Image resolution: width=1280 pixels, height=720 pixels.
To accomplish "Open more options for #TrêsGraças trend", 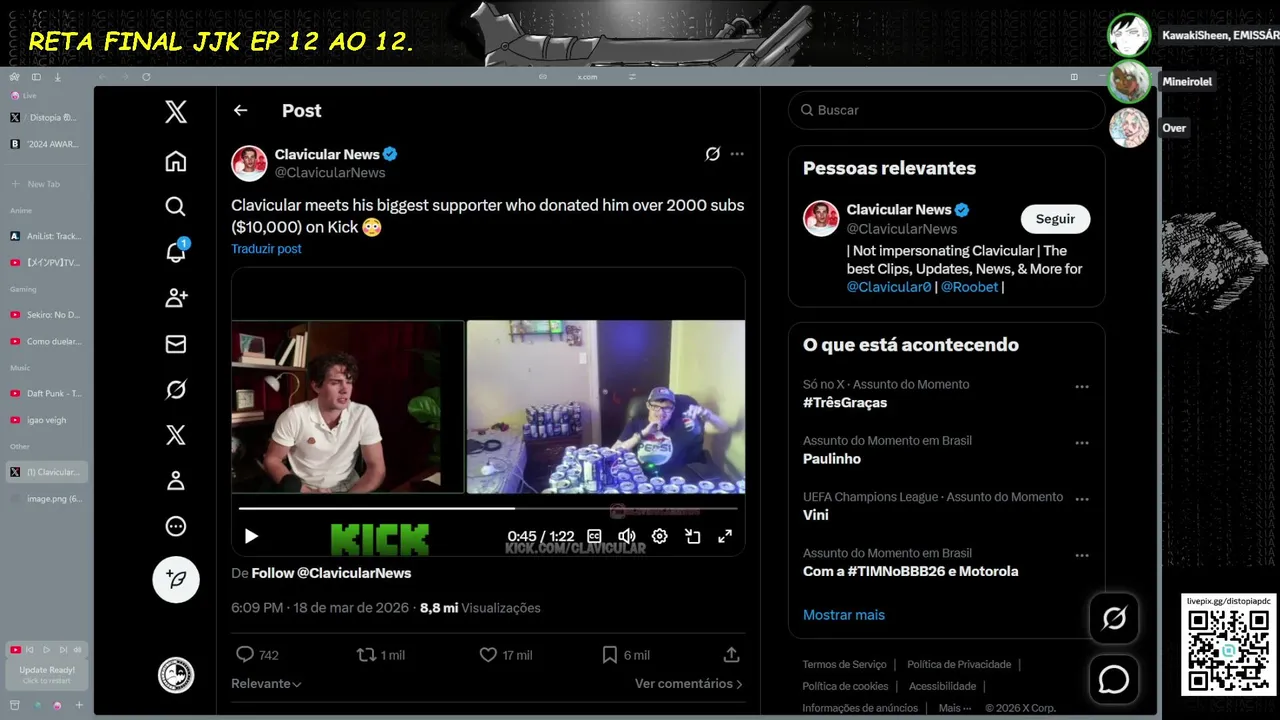I will click(x=1081, y=386).
